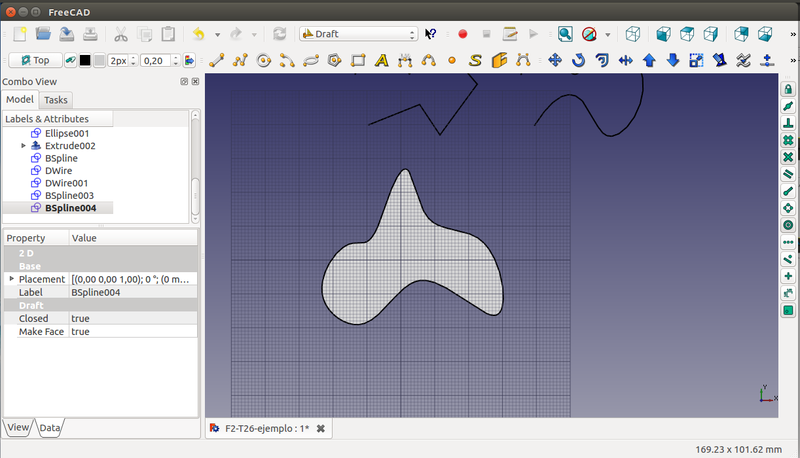Switch to the View property tab
The width and height of the screenshot is (800, 458).
pyautogui.click(x=19, y=427)
